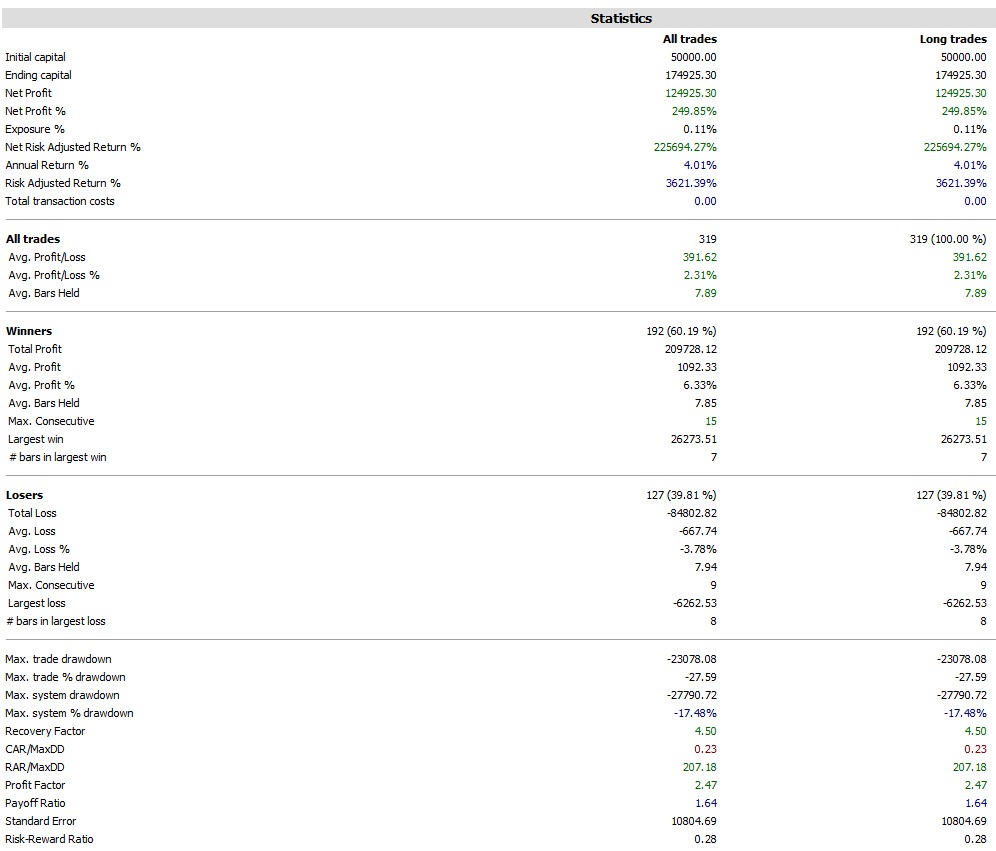Click the Total transaction costs label
The image size is (996, 851).
[x=60, y=201]
